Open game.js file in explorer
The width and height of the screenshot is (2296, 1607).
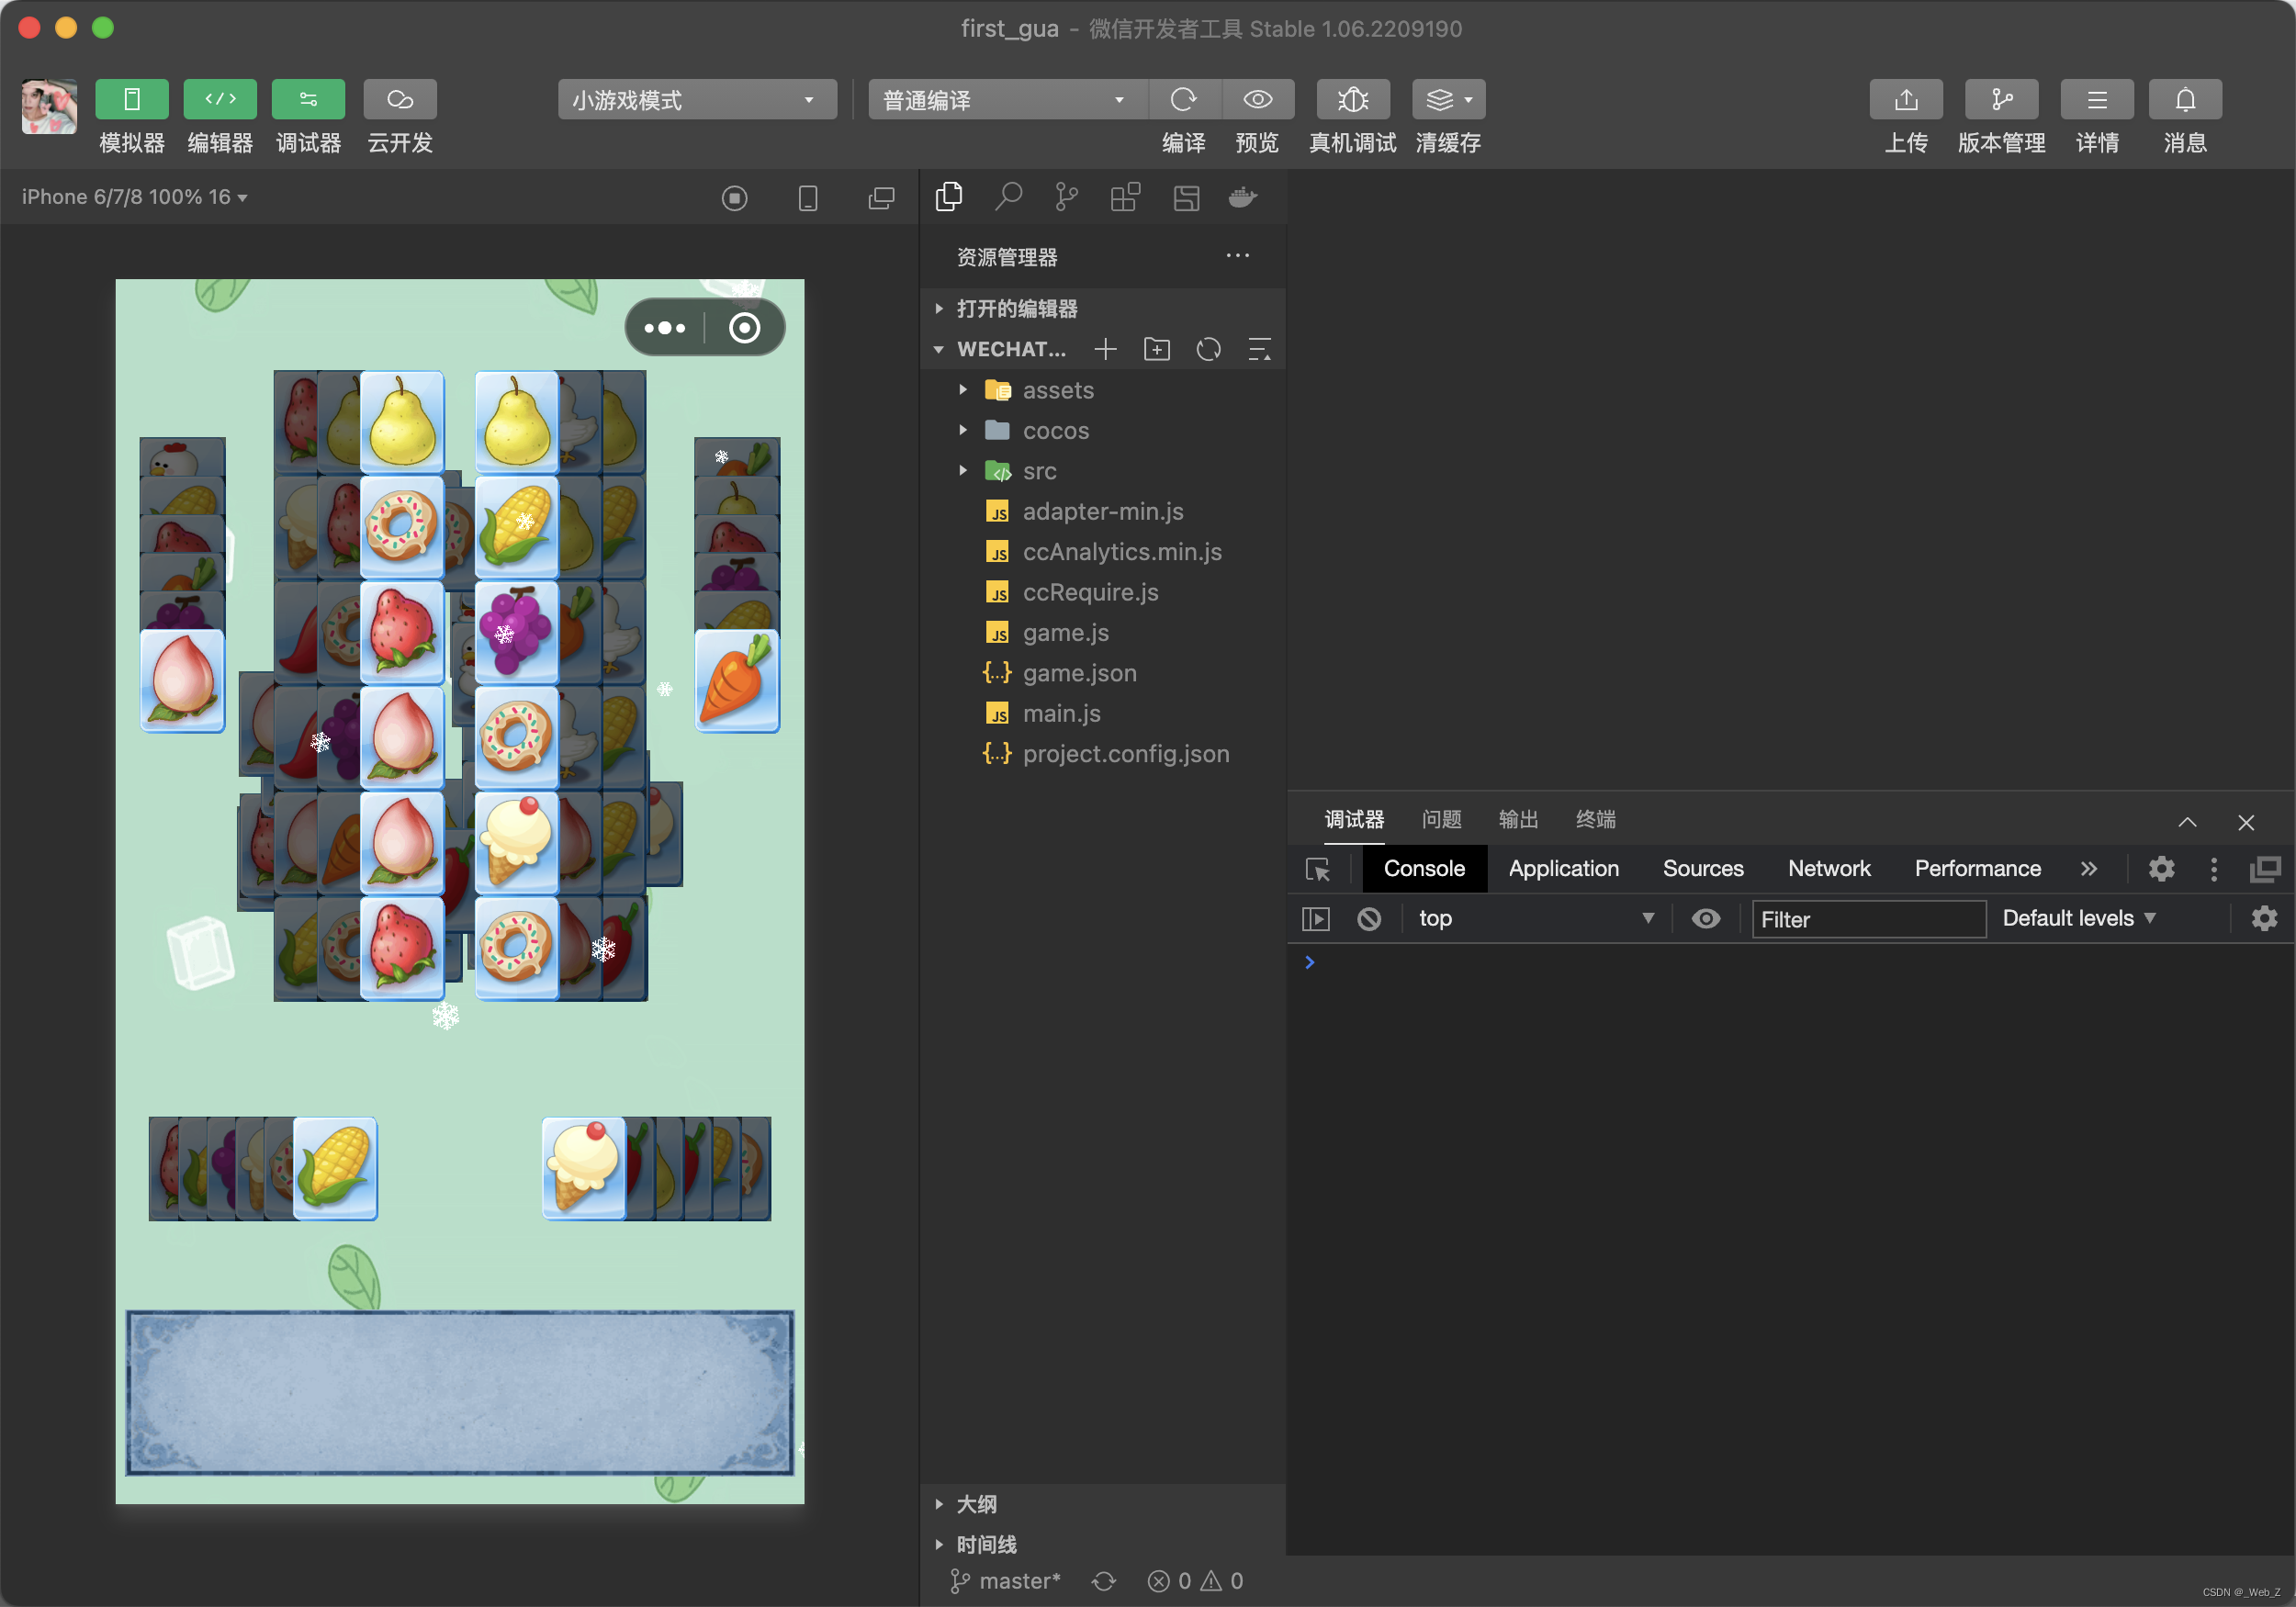(x=1064, y=632)
